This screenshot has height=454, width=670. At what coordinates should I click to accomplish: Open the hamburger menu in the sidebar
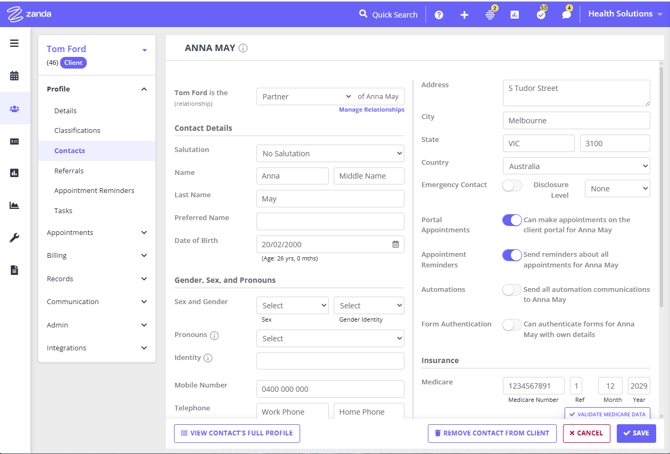(14, 43)
